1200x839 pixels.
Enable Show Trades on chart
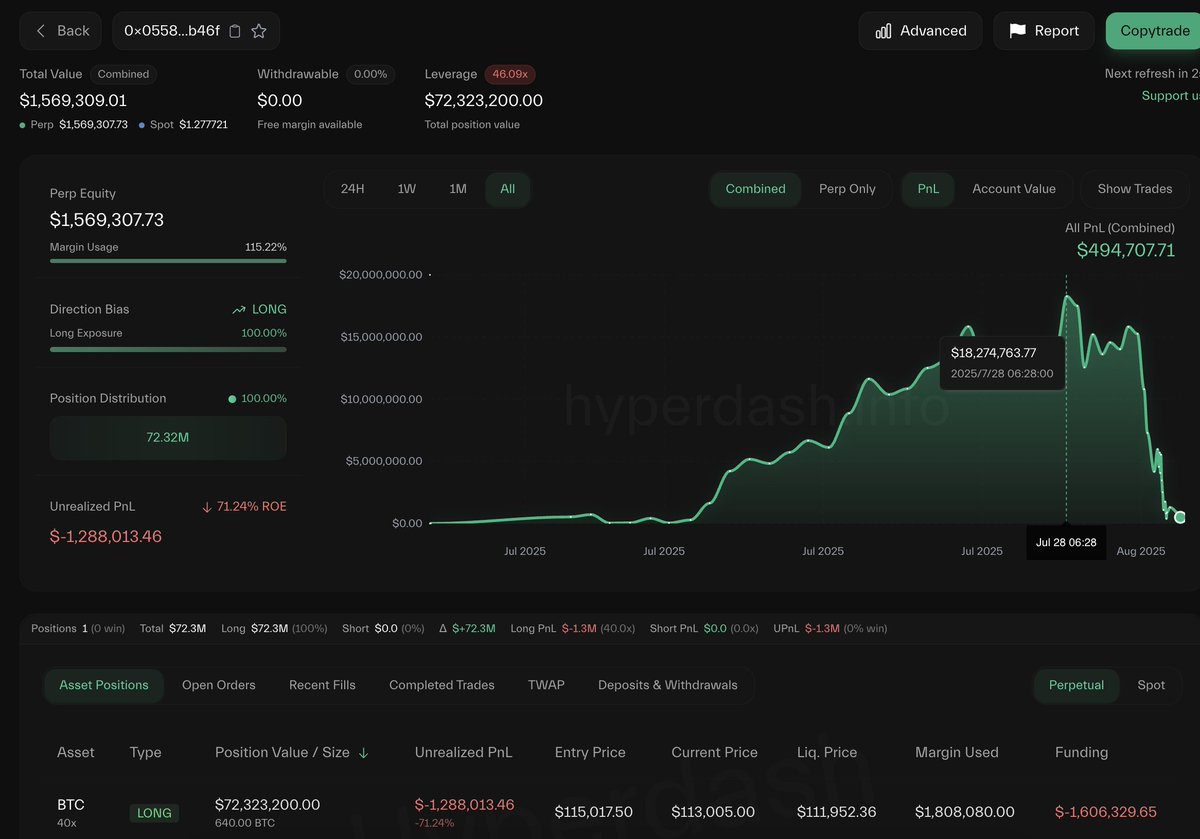point(1135,189)
